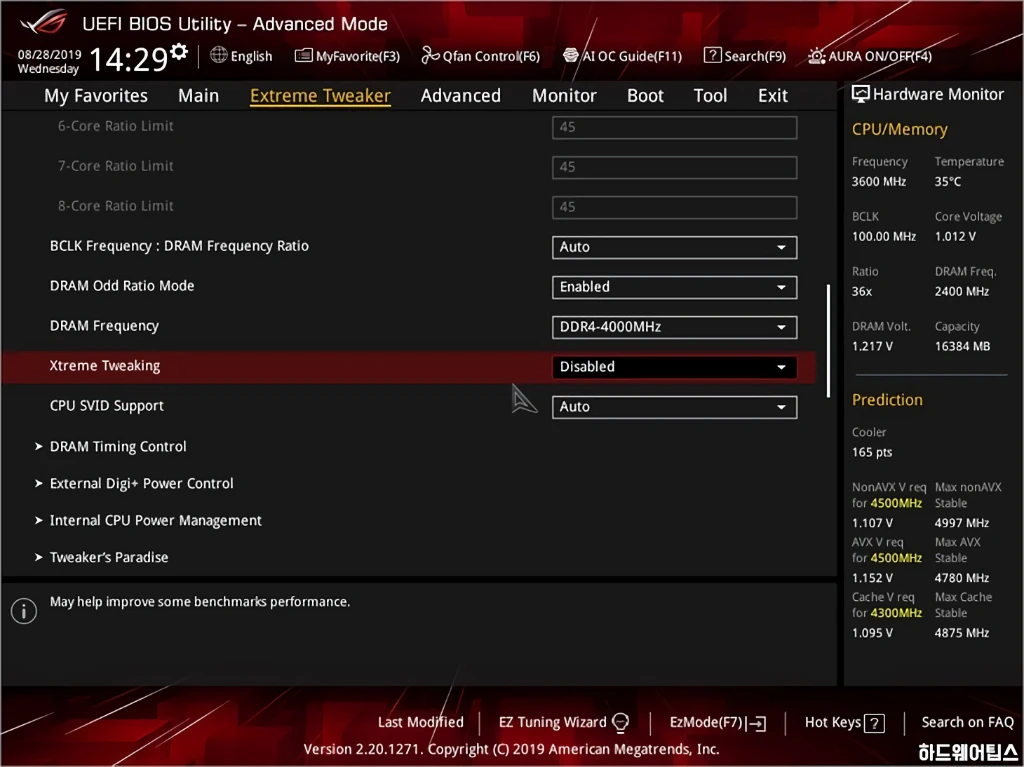
Task: Click the vertical scrollbar of settings list
Action: (x=829, y=340)
